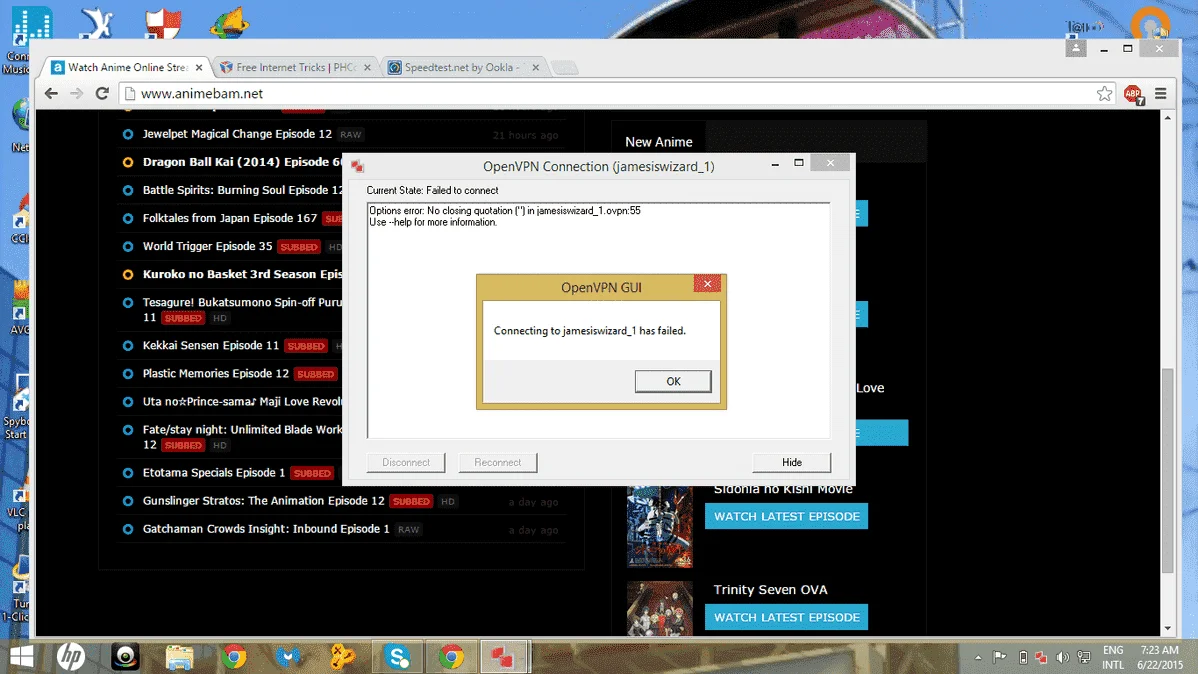This screenshot has height=674, width=1198.
Task: Open Etotama Specials Episode 1
Action: 213,472
